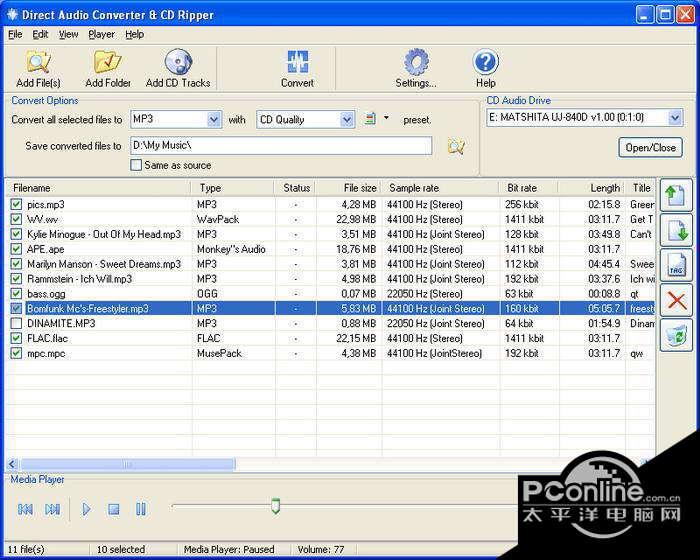
Task: Uncheck Kylie Minogue - Out Of My Head.mp3 checkbox
Action: tap(16, 234)
